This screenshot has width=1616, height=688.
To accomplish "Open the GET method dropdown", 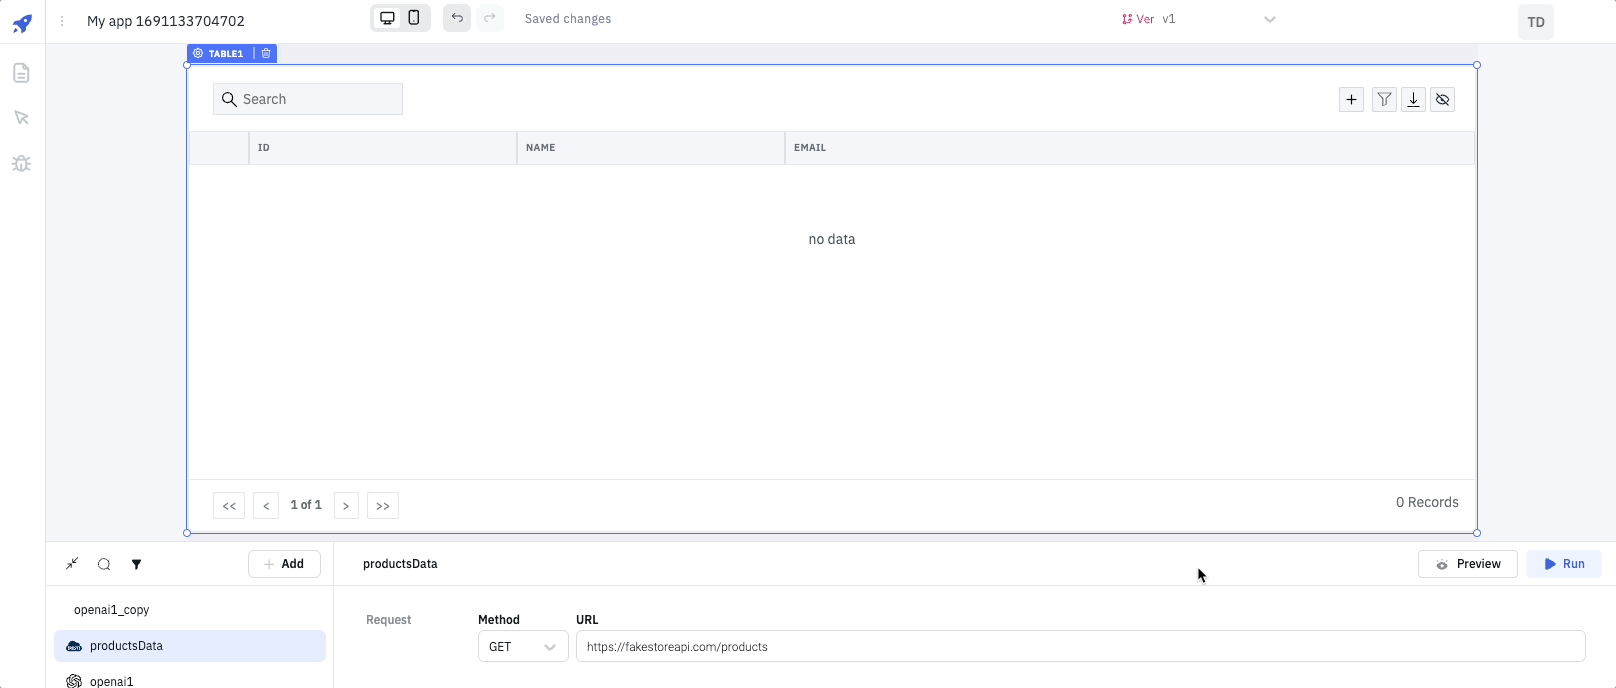I will click(523, 647).
